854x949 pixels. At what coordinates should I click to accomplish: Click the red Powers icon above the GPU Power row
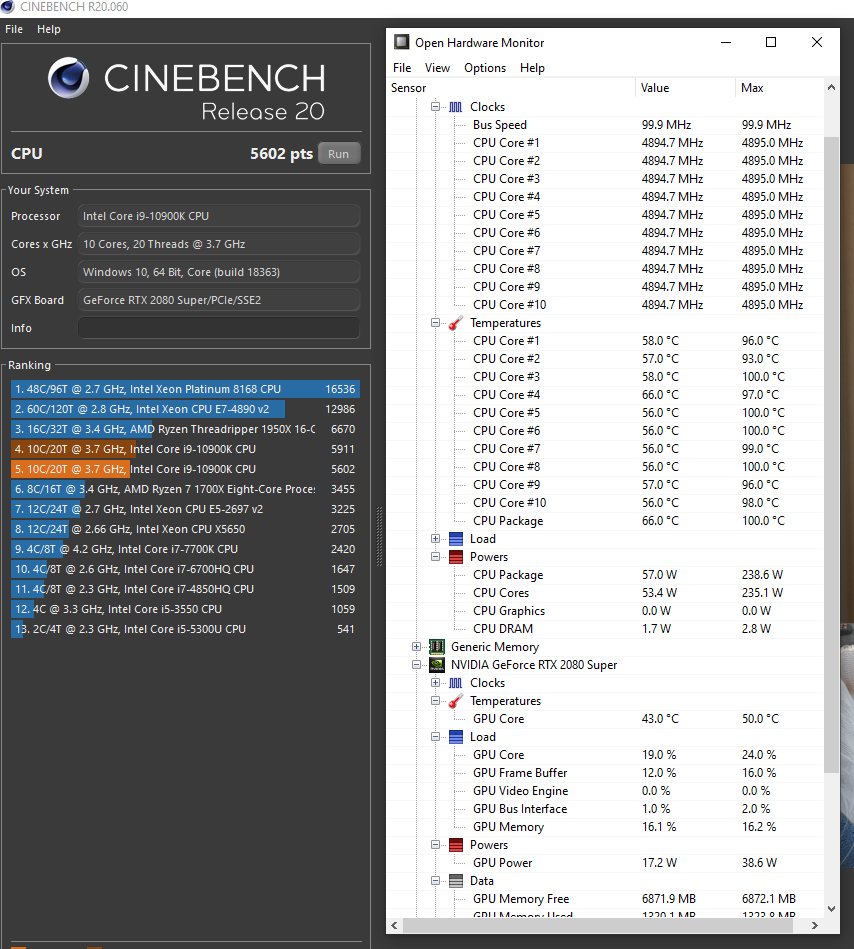click(456, 846)
